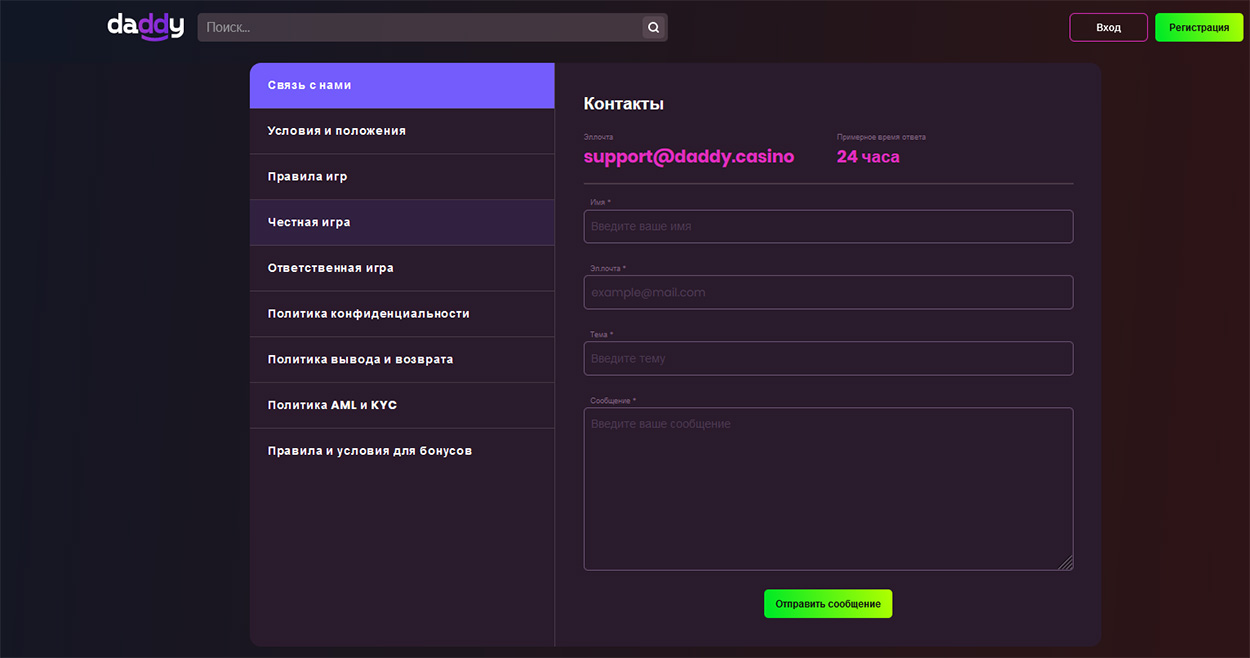Click the search magnifier icon
This screenshot has height=658, width=1250.
(x=653, y=28)
